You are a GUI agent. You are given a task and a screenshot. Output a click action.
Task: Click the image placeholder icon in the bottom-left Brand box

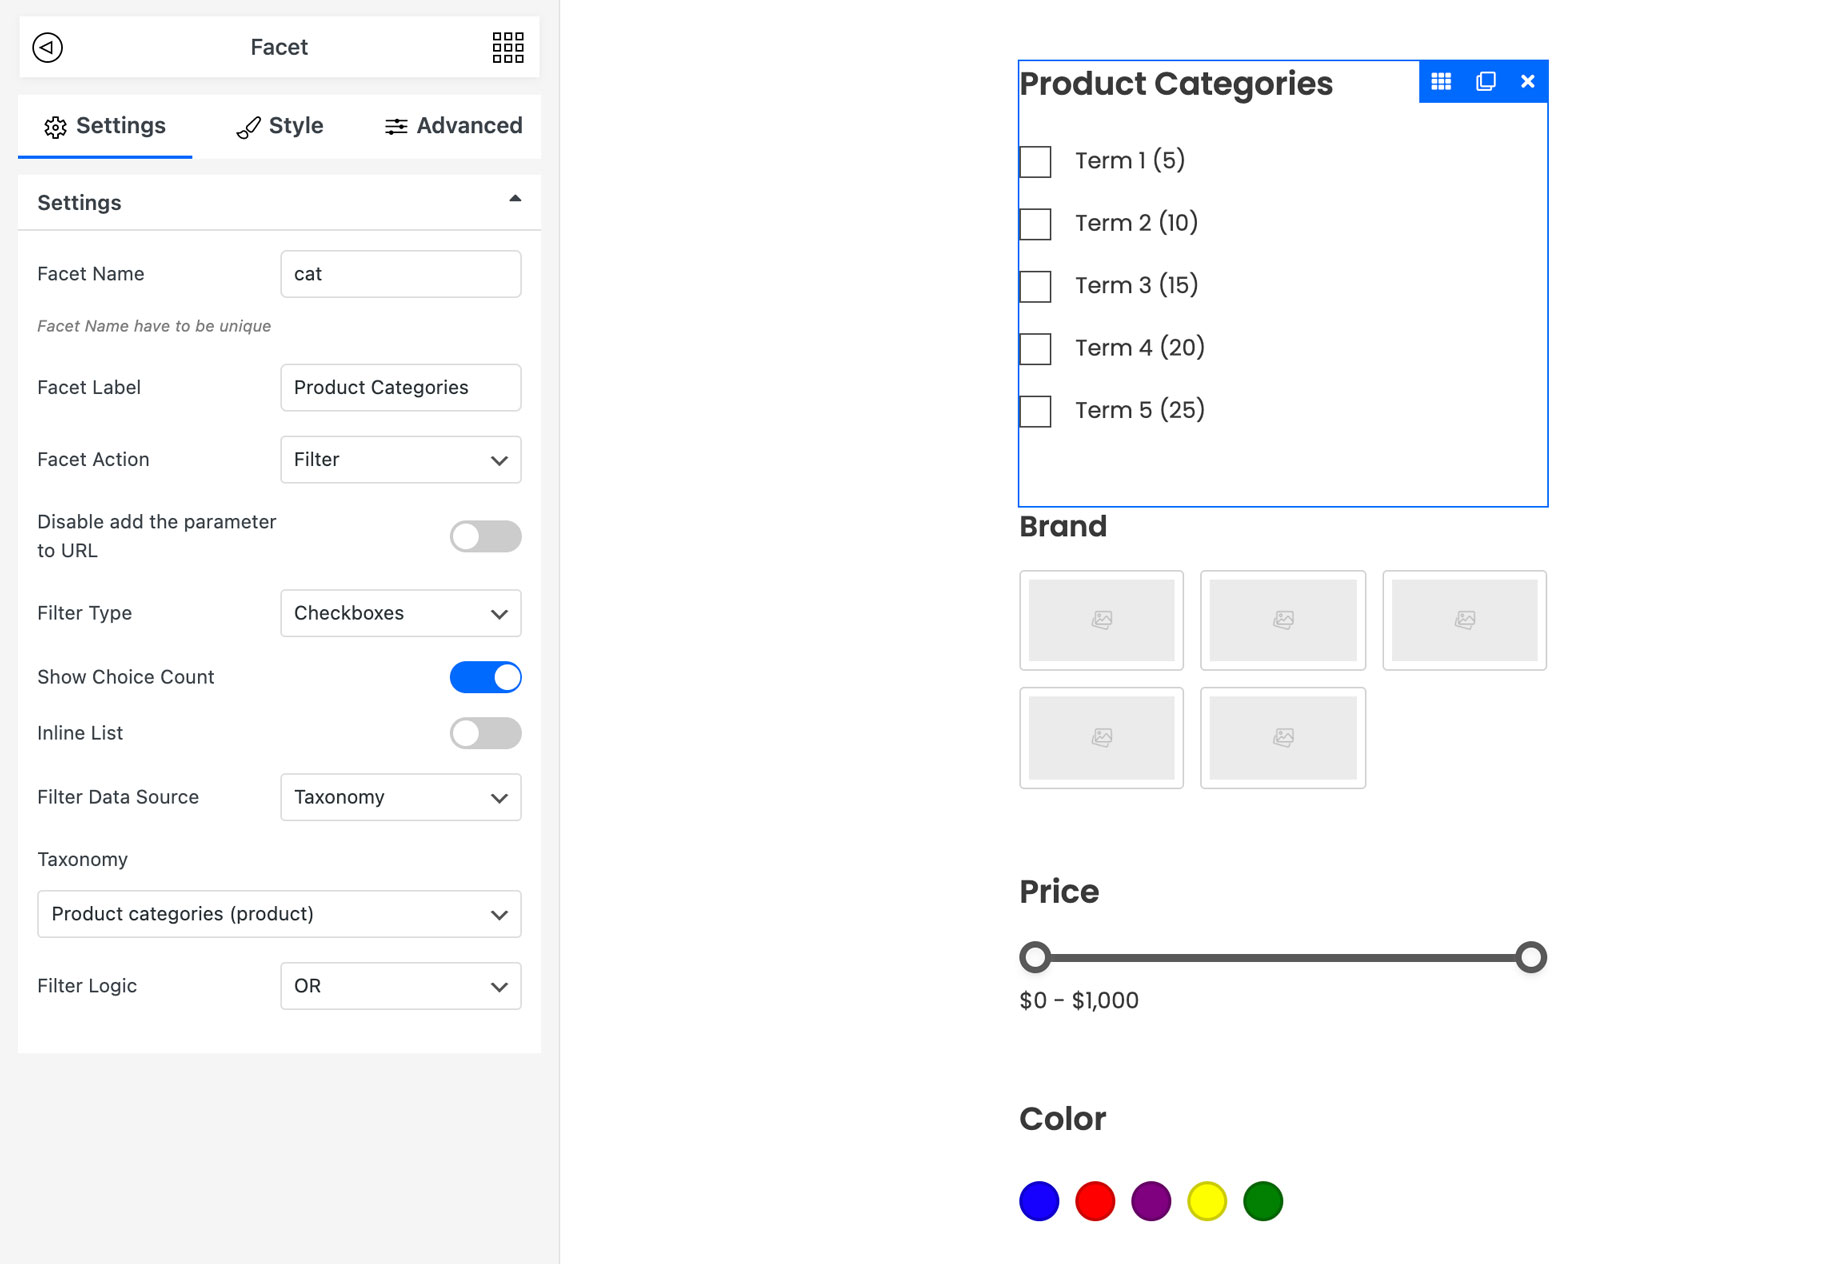click(1101, 738)
